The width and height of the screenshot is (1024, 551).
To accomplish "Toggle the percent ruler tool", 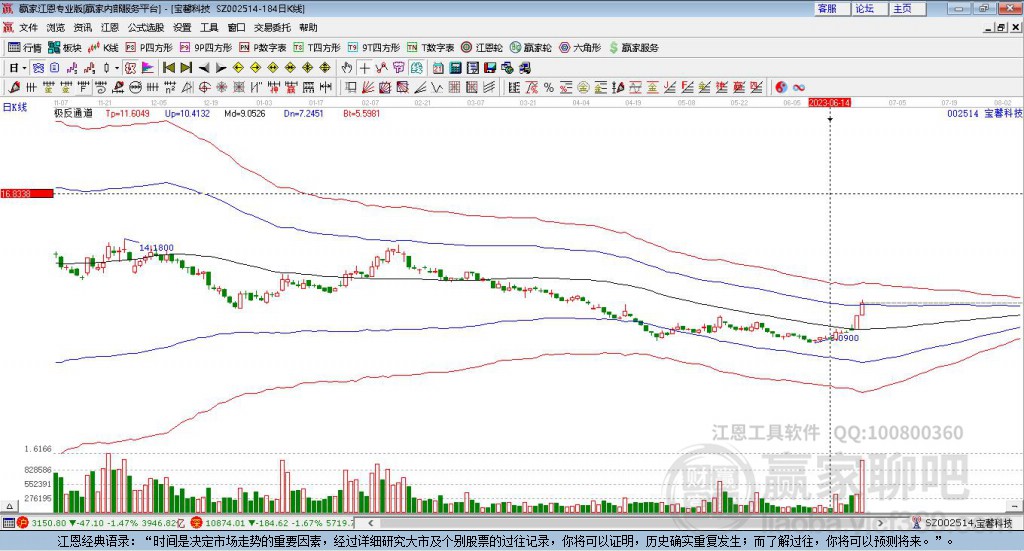I will point(549,87).
